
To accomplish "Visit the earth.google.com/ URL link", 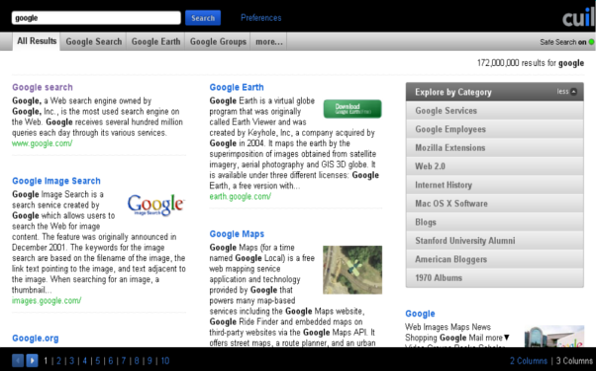I will click(240, 197).
